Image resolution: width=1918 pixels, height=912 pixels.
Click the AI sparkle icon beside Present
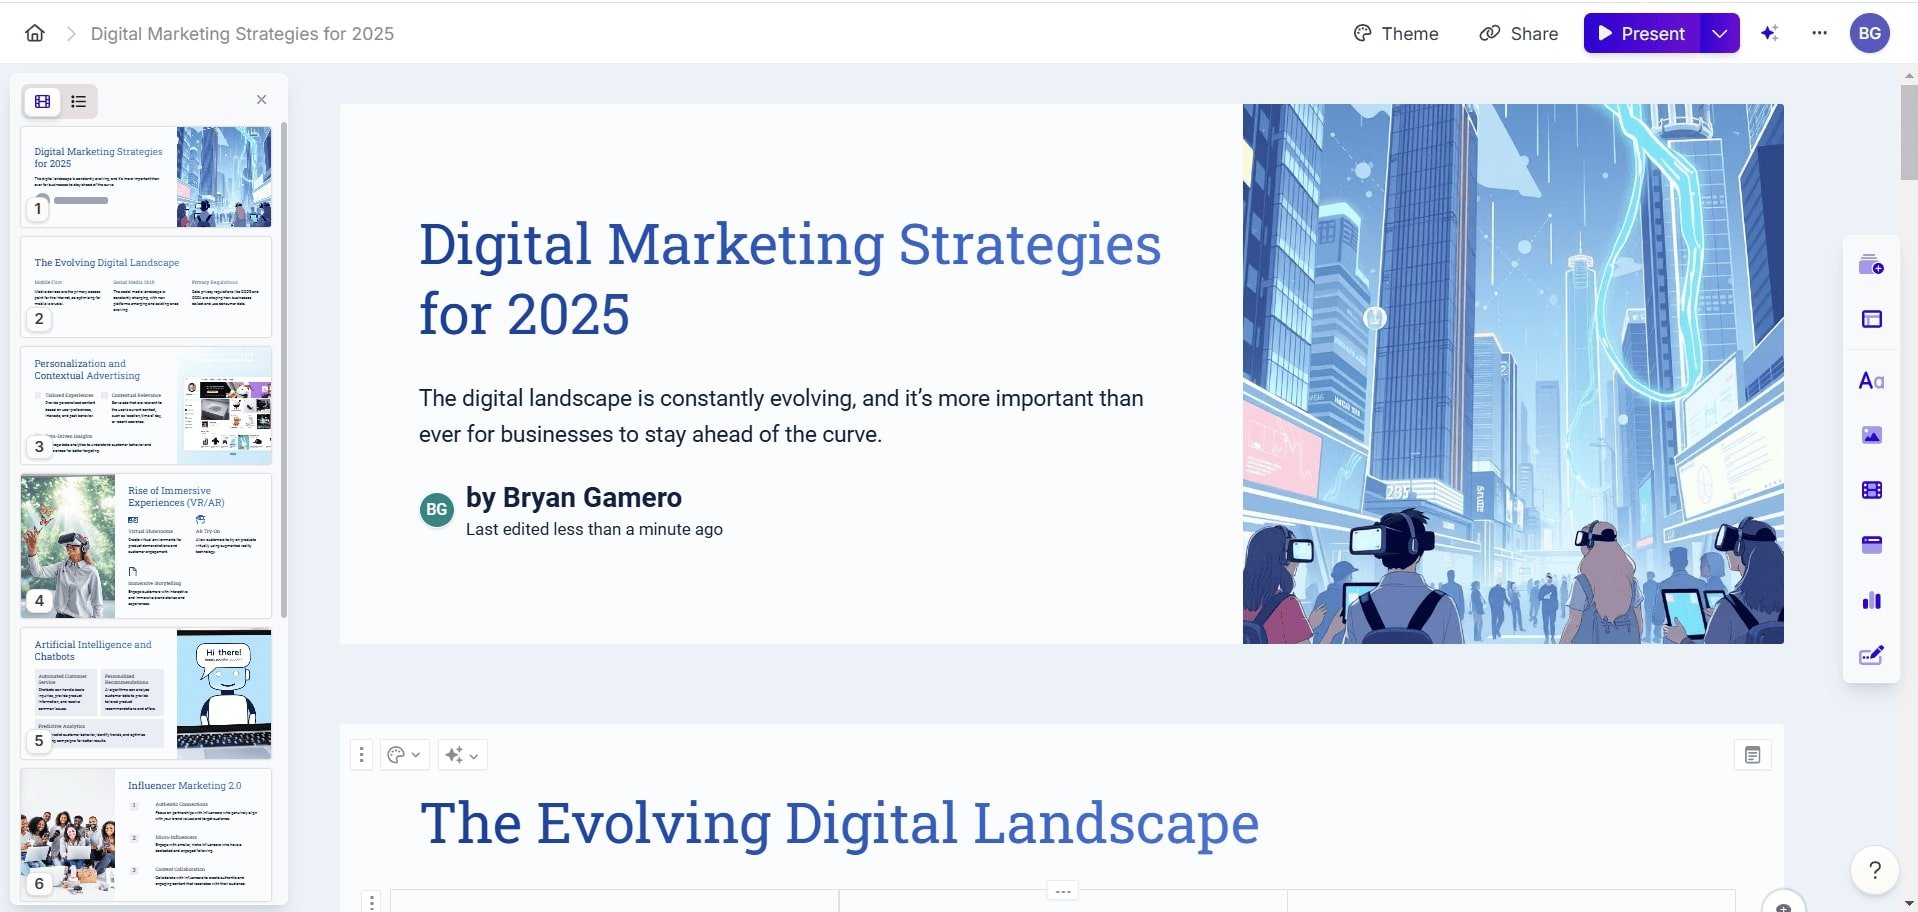1769,33
